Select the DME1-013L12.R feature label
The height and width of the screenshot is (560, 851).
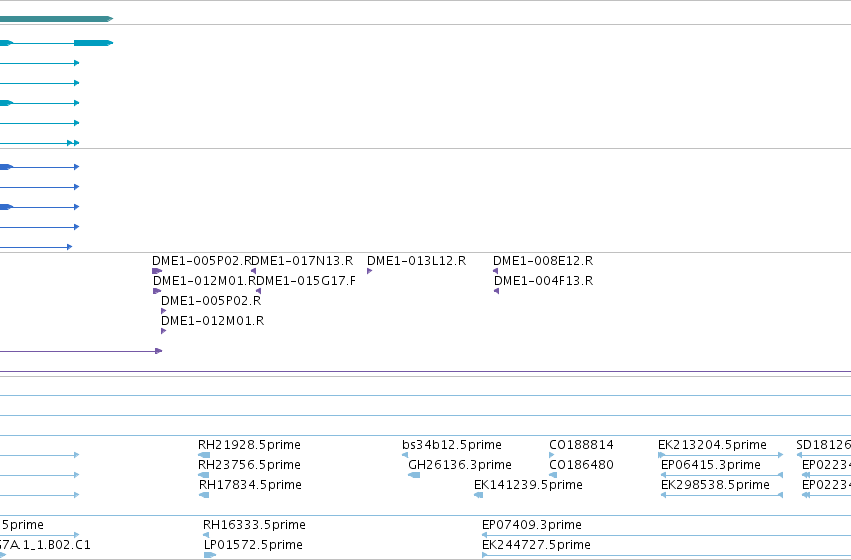[x=416, y=261]
